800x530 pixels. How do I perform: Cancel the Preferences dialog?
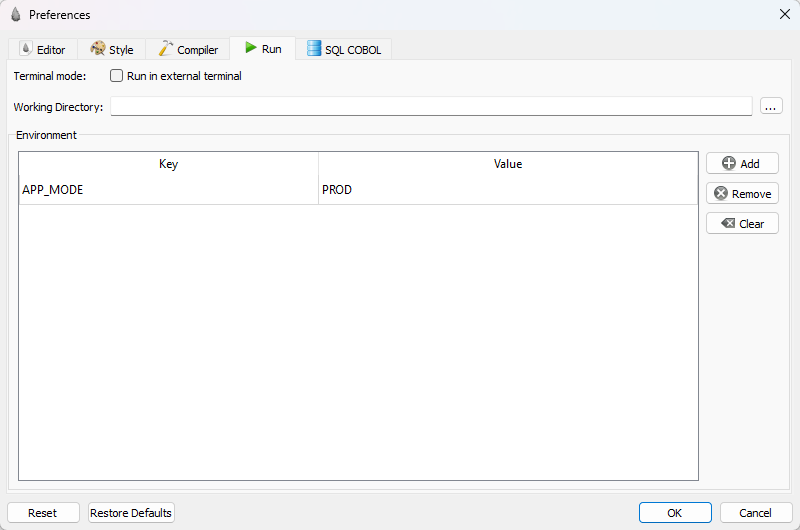tap(756, 513)
